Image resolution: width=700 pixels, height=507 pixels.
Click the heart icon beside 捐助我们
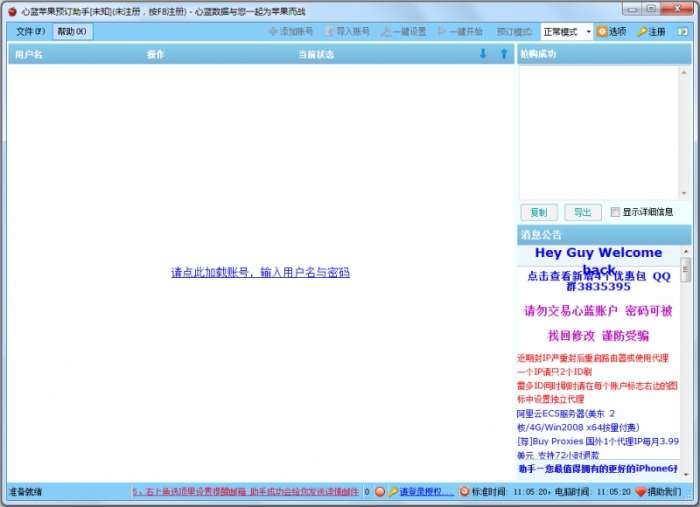point(641,492)
